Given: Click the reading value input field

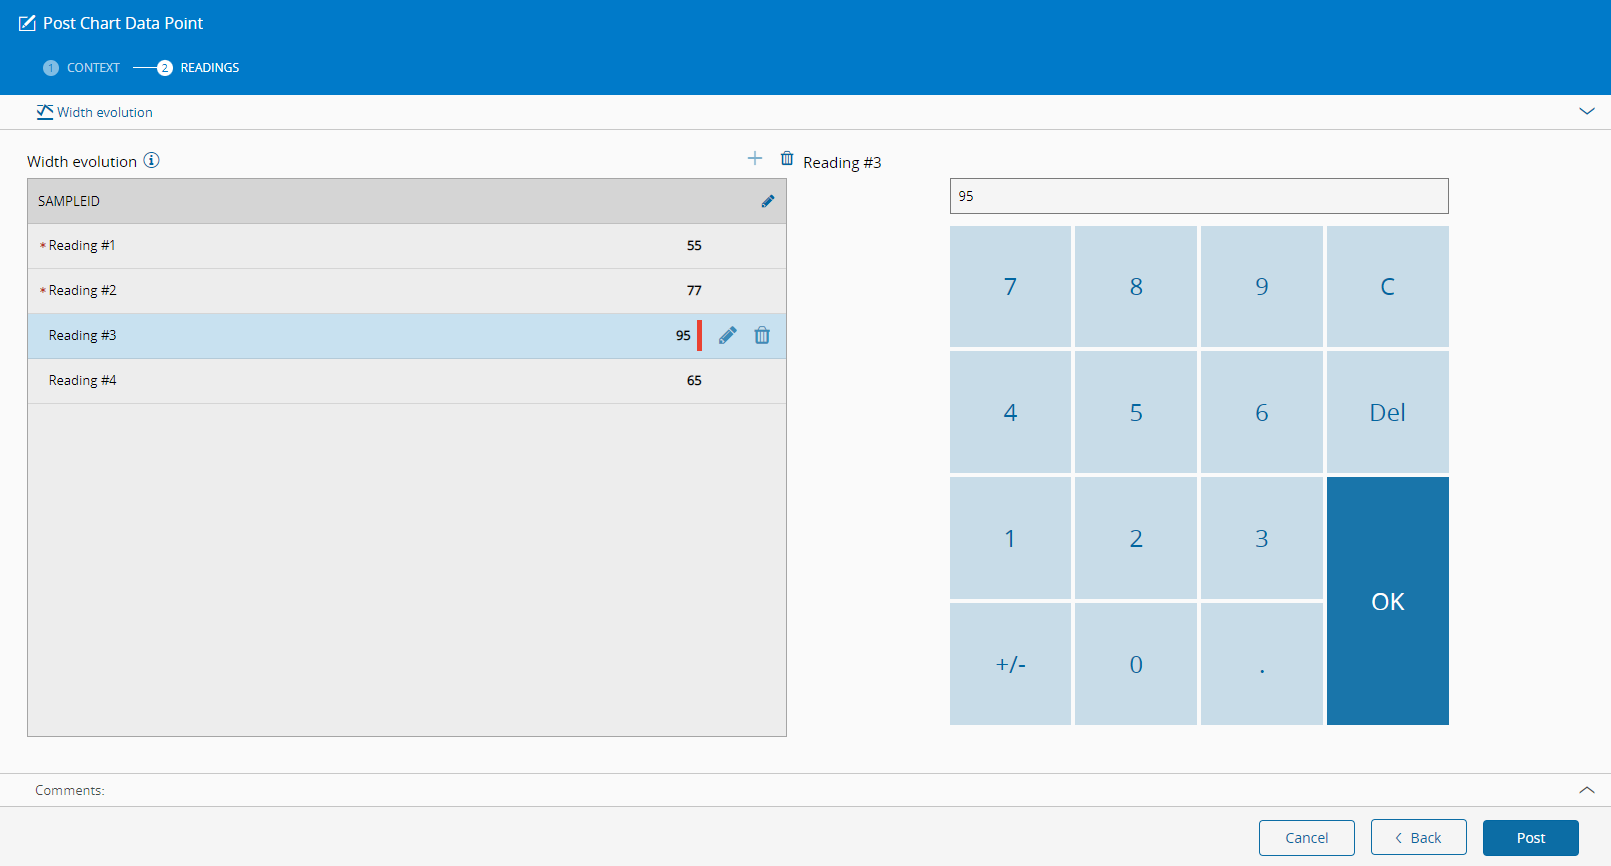Looking at the screenshot, I should 1199,196.
